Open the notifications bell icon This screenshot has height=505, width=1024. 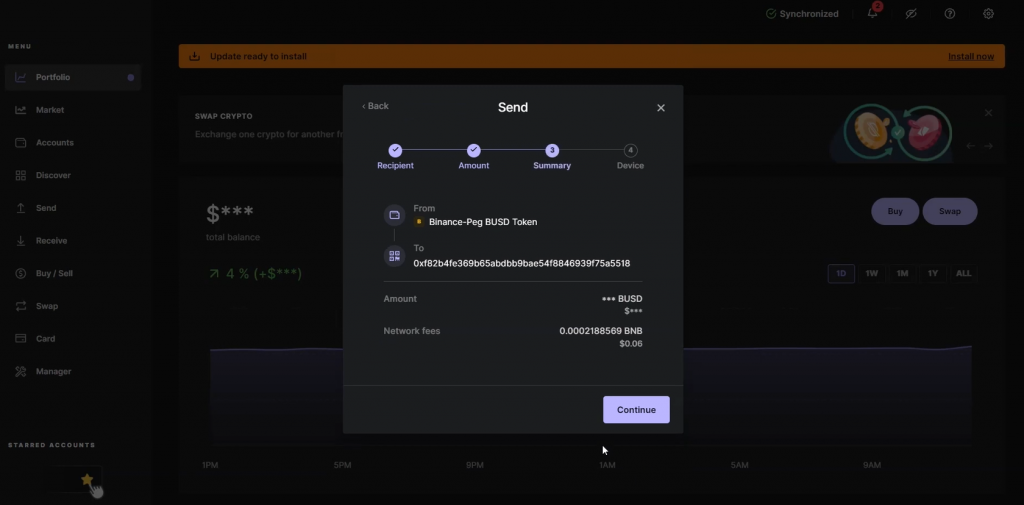[872, 13]
